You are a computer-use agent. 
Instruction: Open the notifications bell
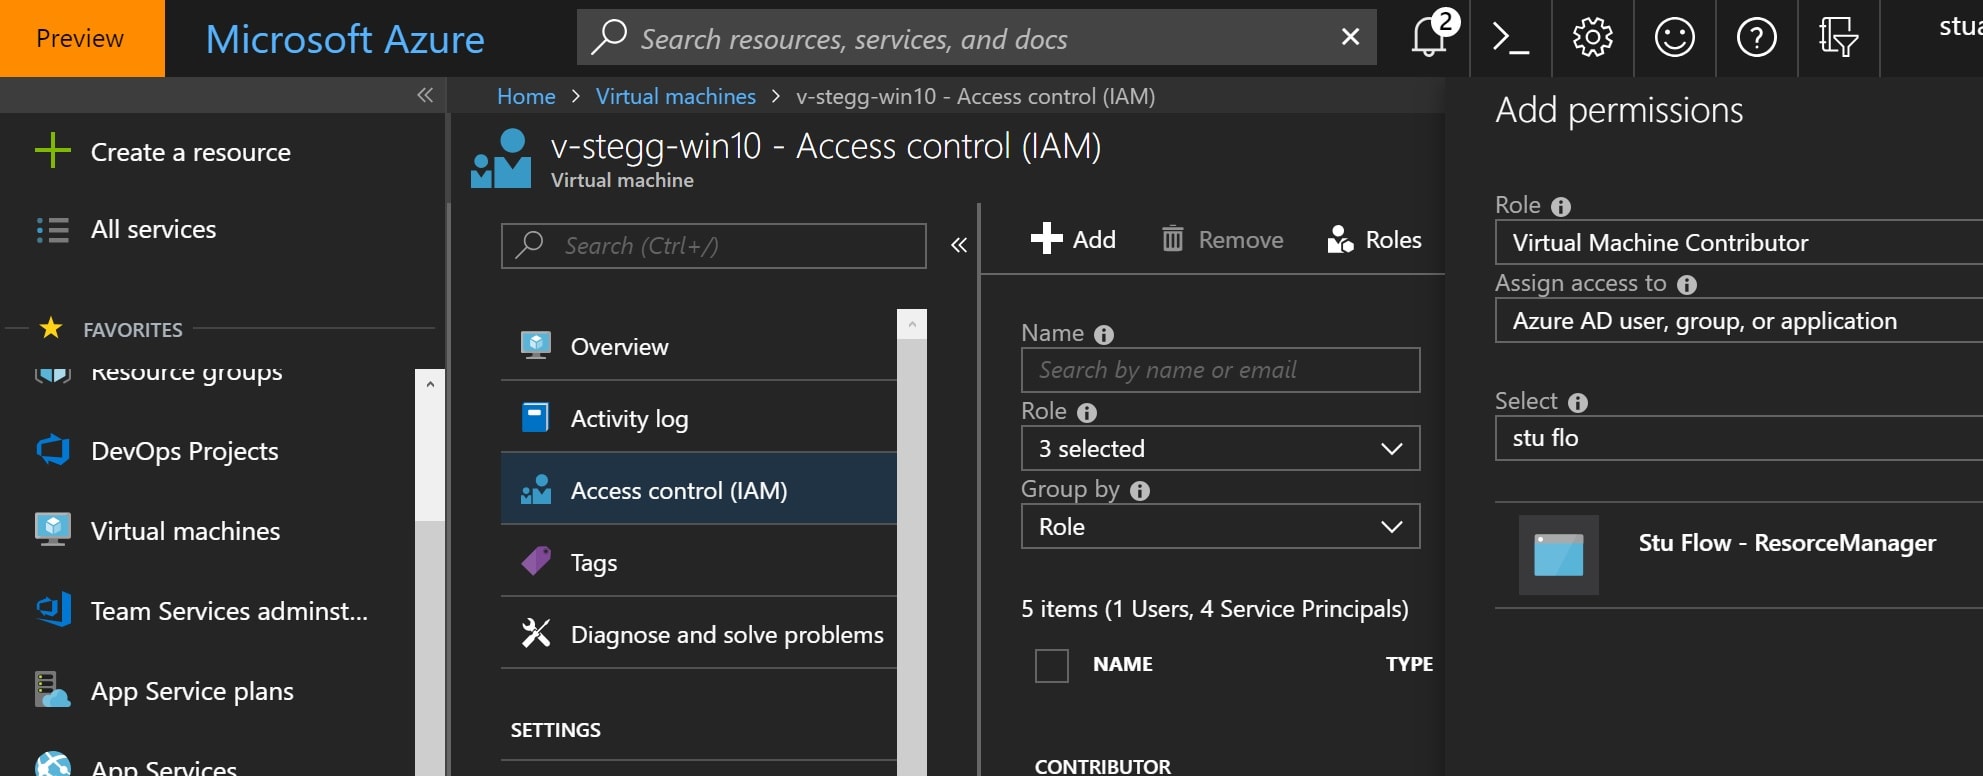1429,38
